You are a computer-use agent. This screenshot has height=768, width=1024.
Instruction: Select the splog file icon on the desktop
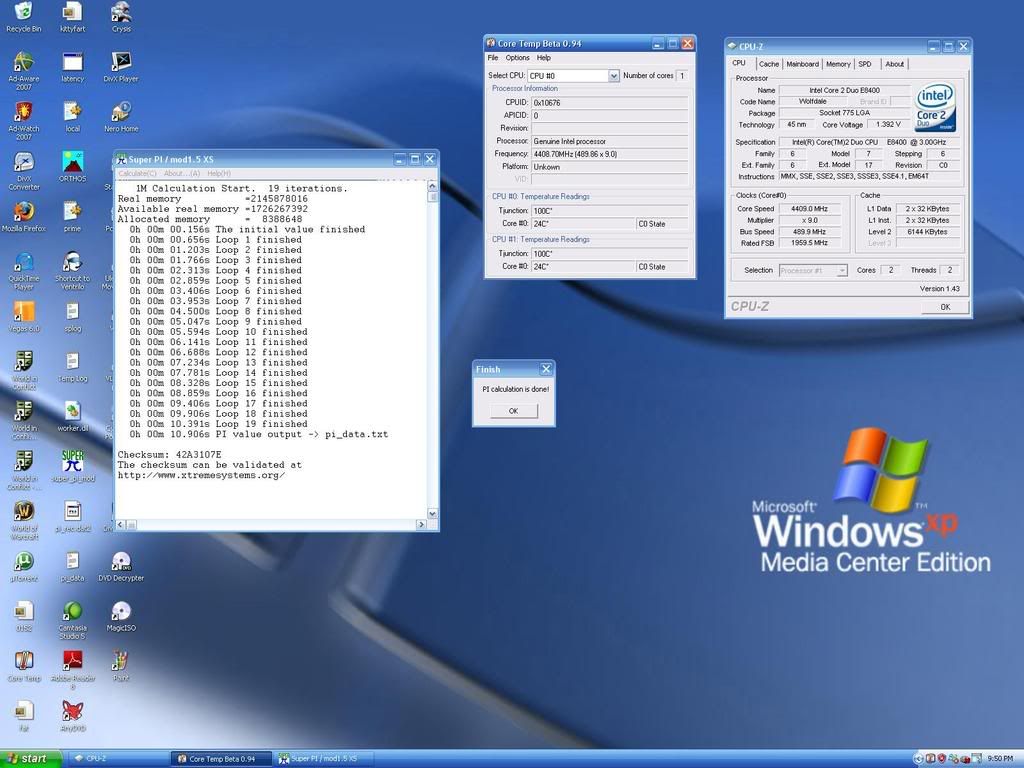(x=72, y=317)
